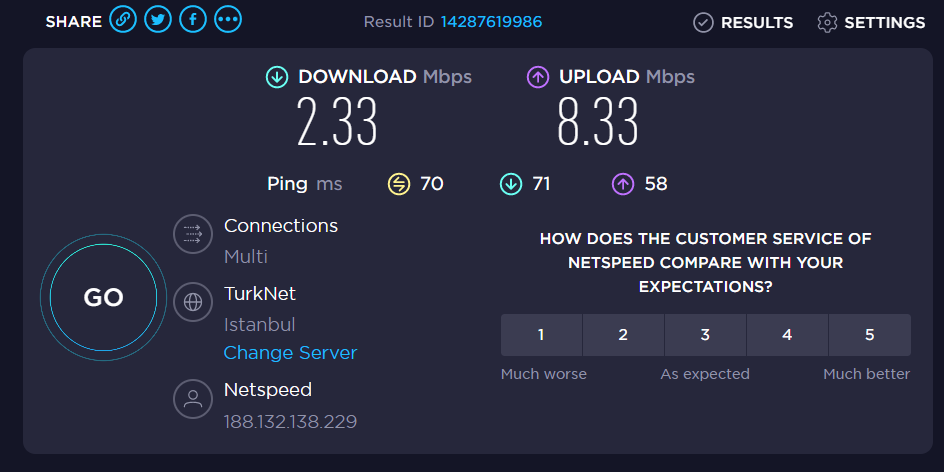The width and height of the screenshot is (944, 472).
Task: Select rating 2 in survey
Action: [x=623, y=335]
